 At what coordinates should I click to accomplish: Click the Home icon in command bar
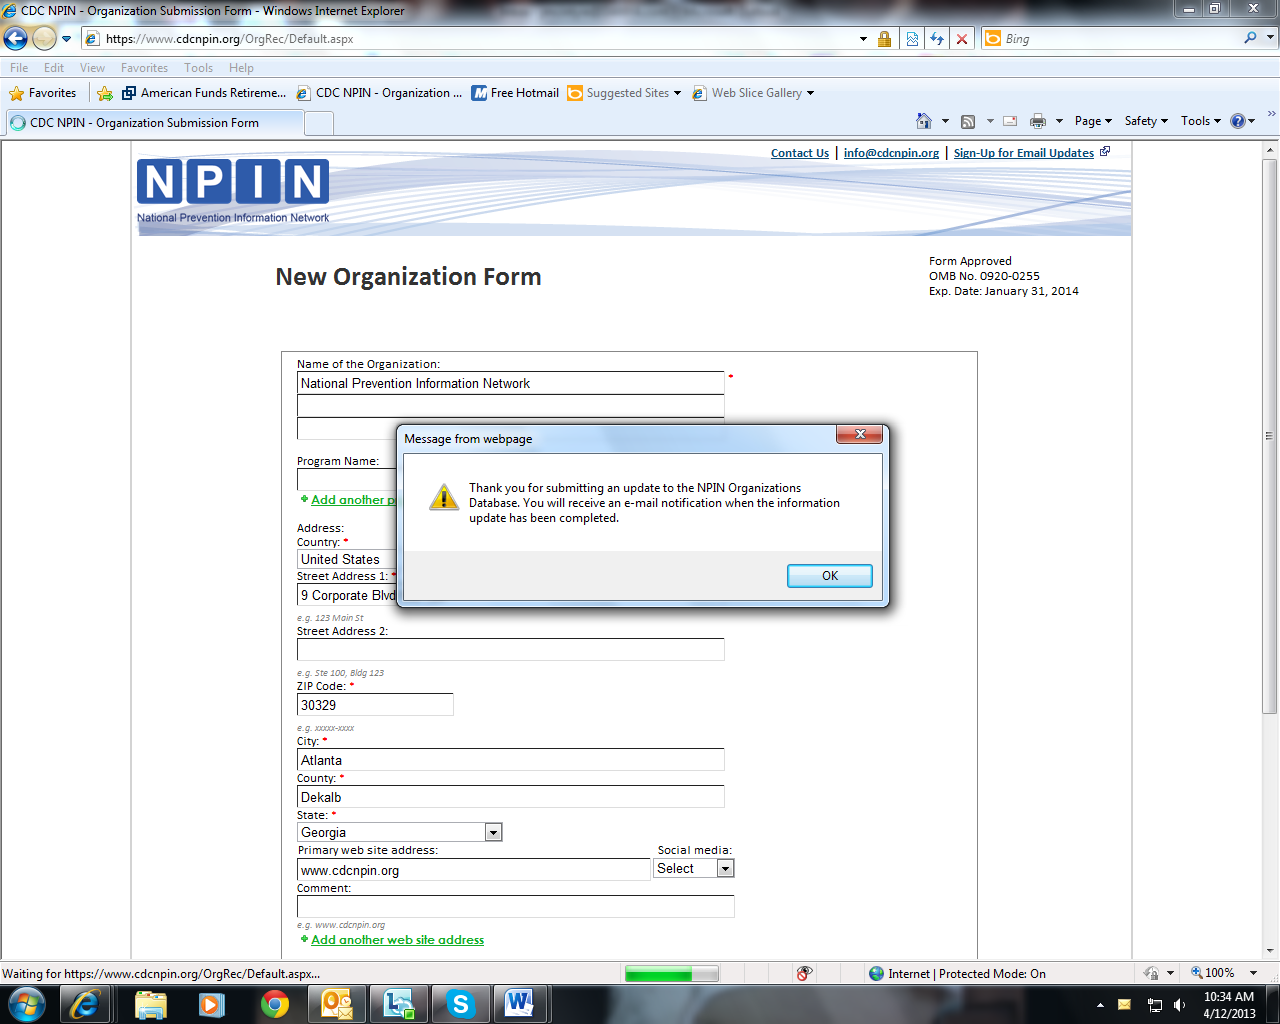click(924, 121)
